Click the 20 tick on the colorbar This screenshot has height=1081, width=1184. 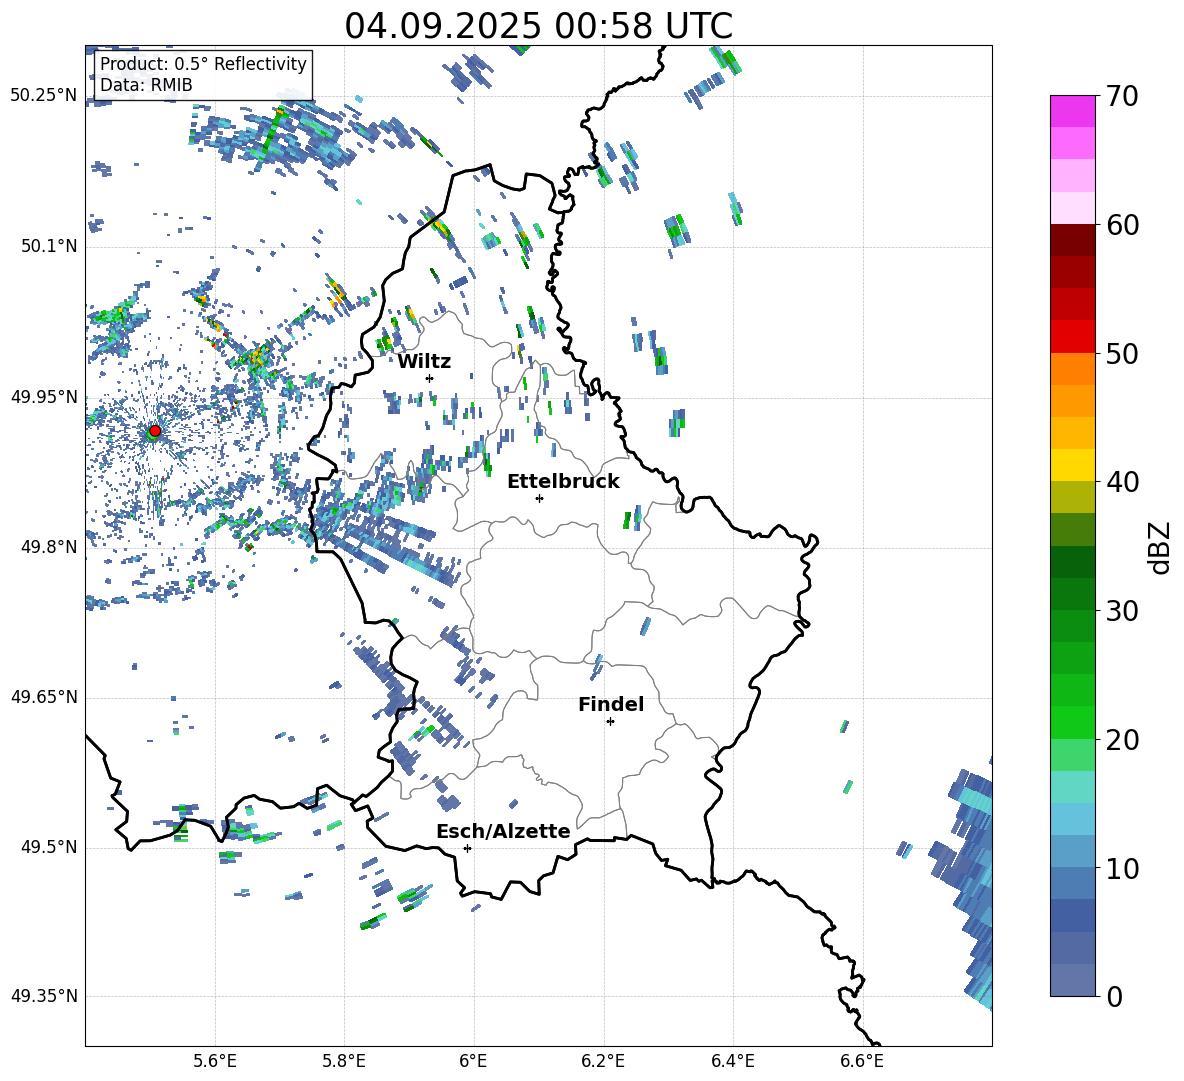[x=1122, y=739]
